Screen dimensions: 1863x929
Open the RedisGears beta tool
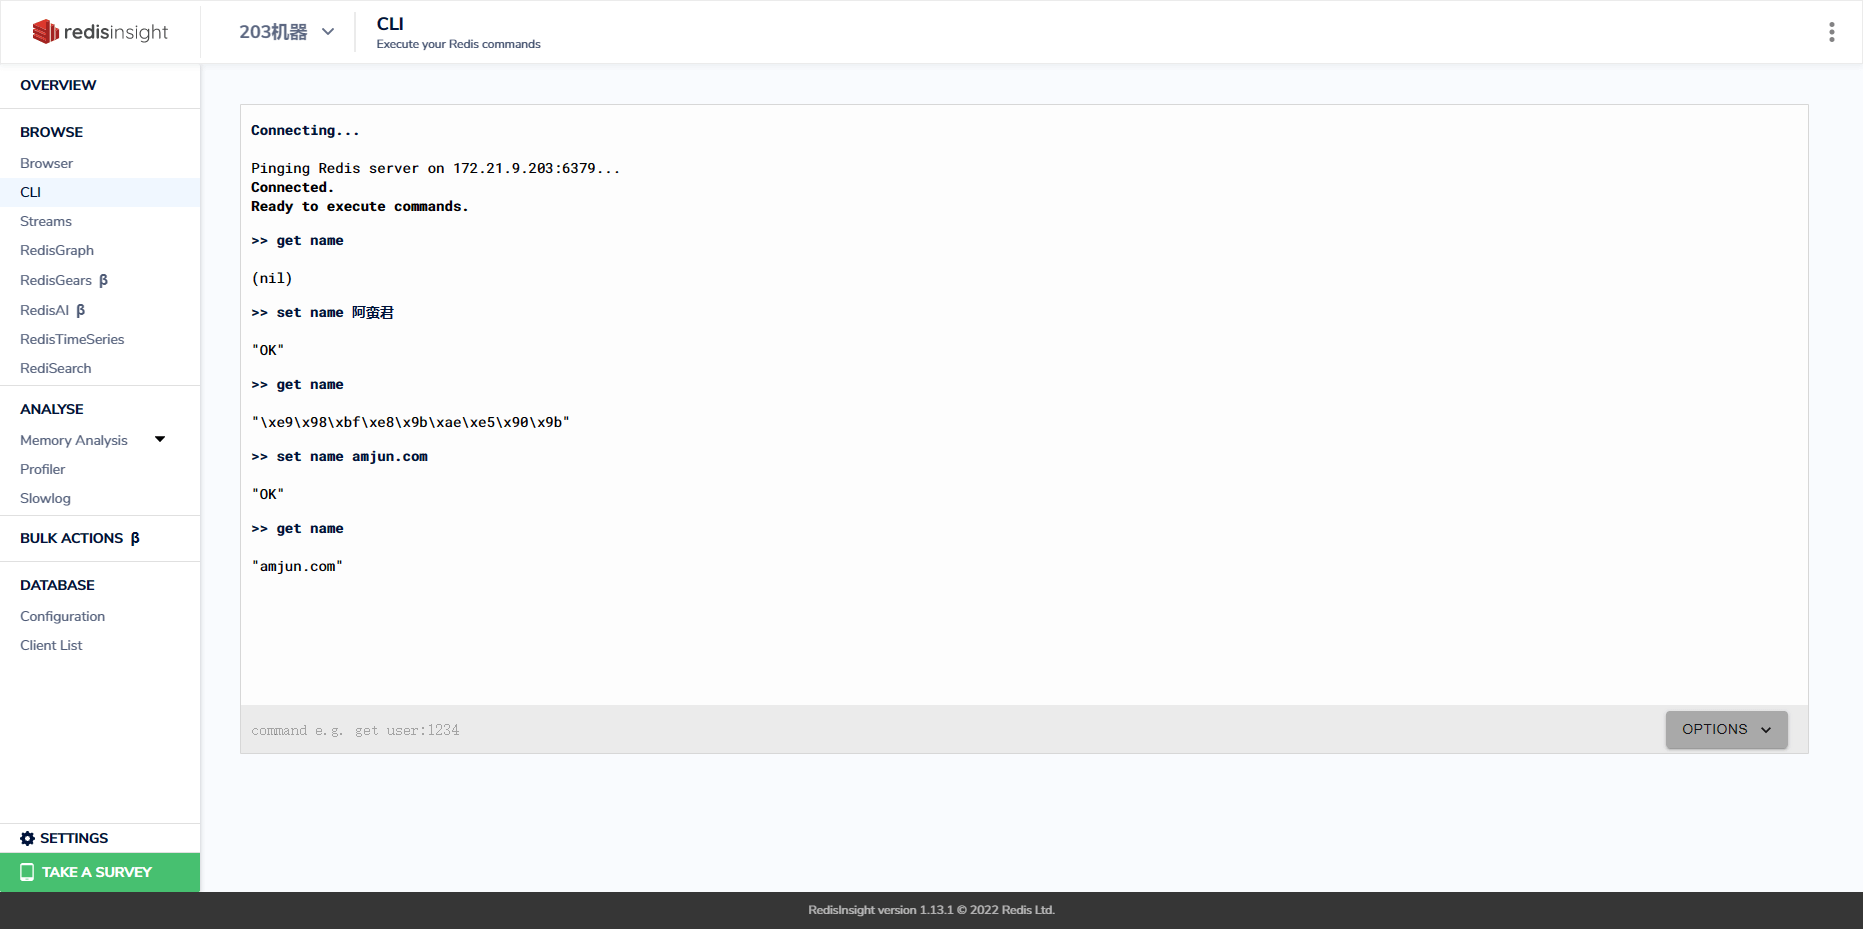coord(57,280)
